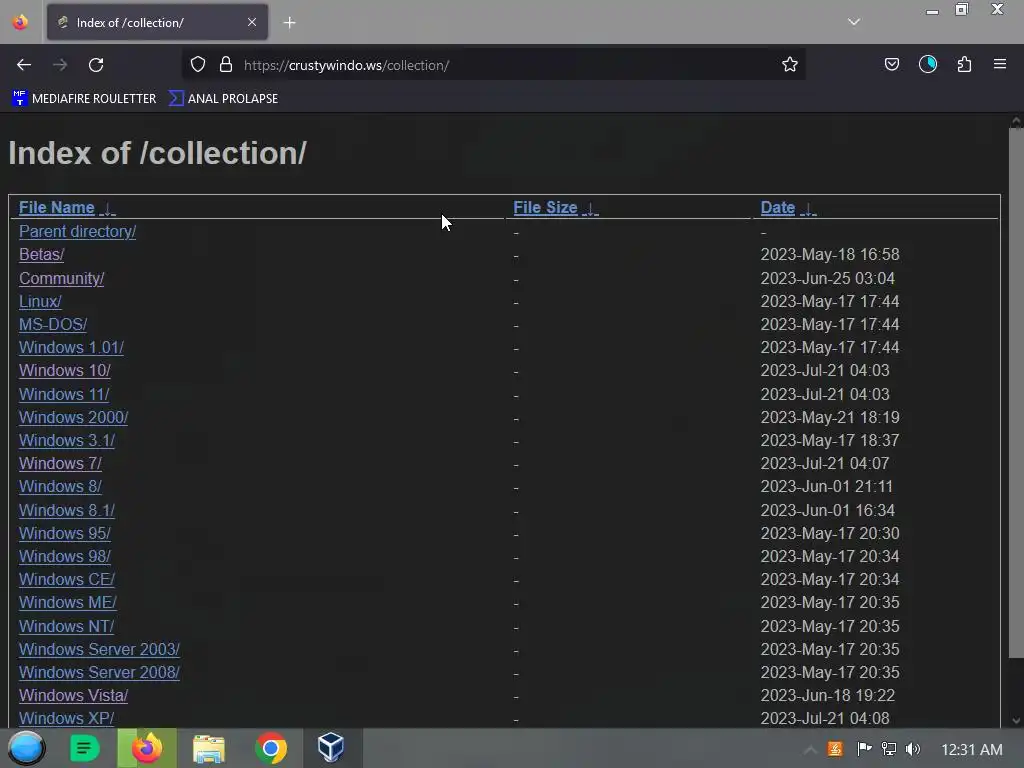
Task: Select the Index of /collection/ tab
Action: coord(157,22)
